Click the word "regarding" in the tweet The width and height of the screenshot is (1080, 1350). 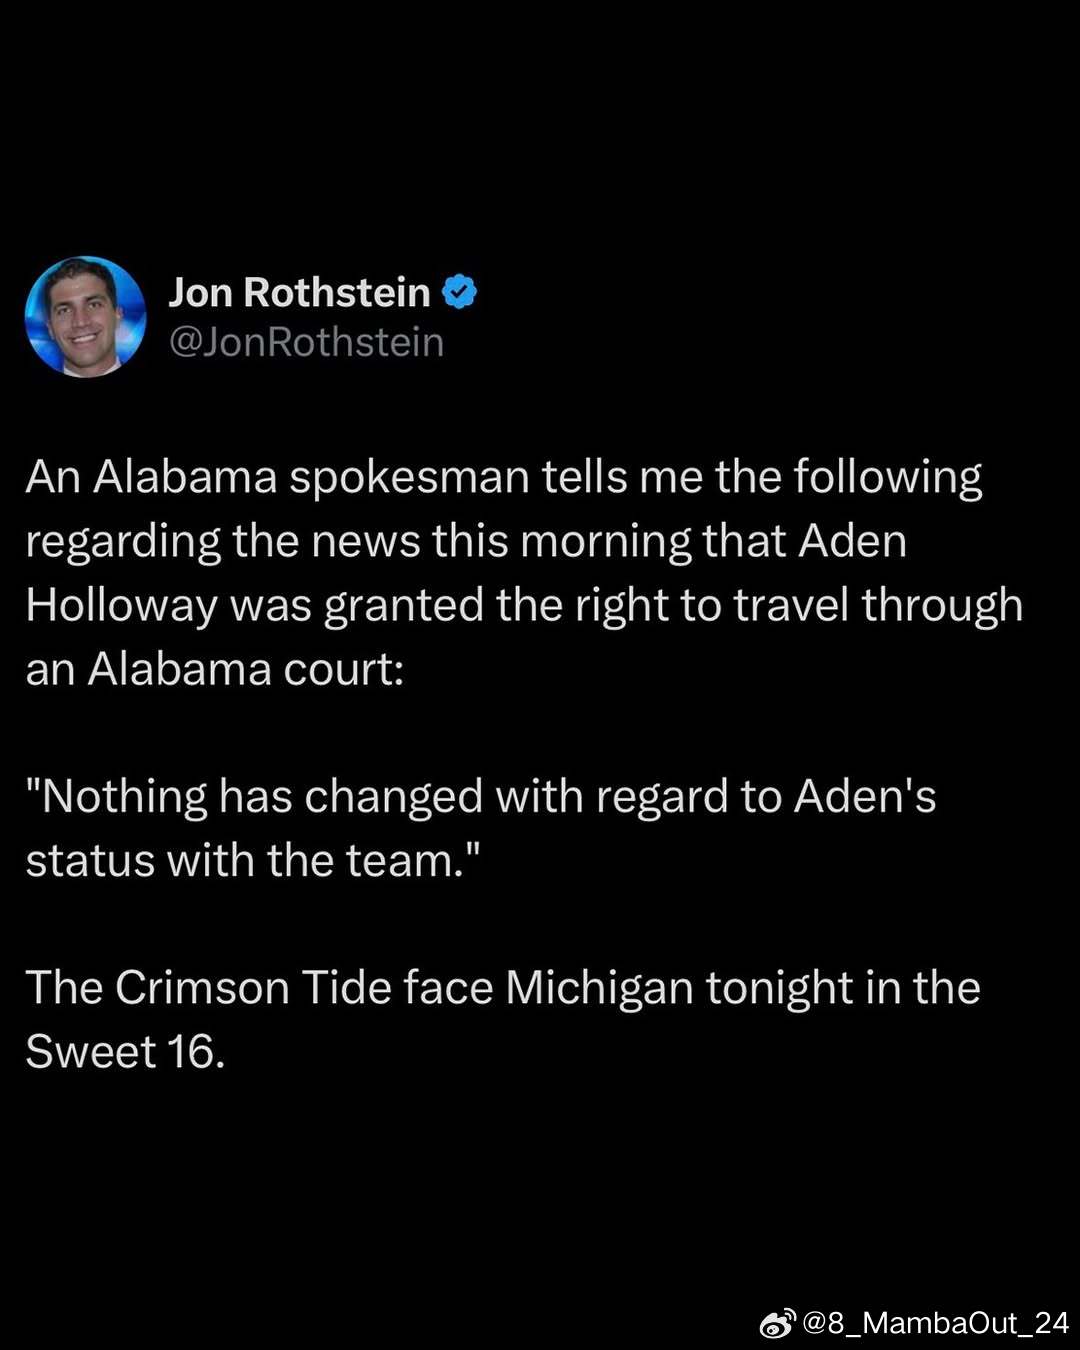[x=122, y=541]
